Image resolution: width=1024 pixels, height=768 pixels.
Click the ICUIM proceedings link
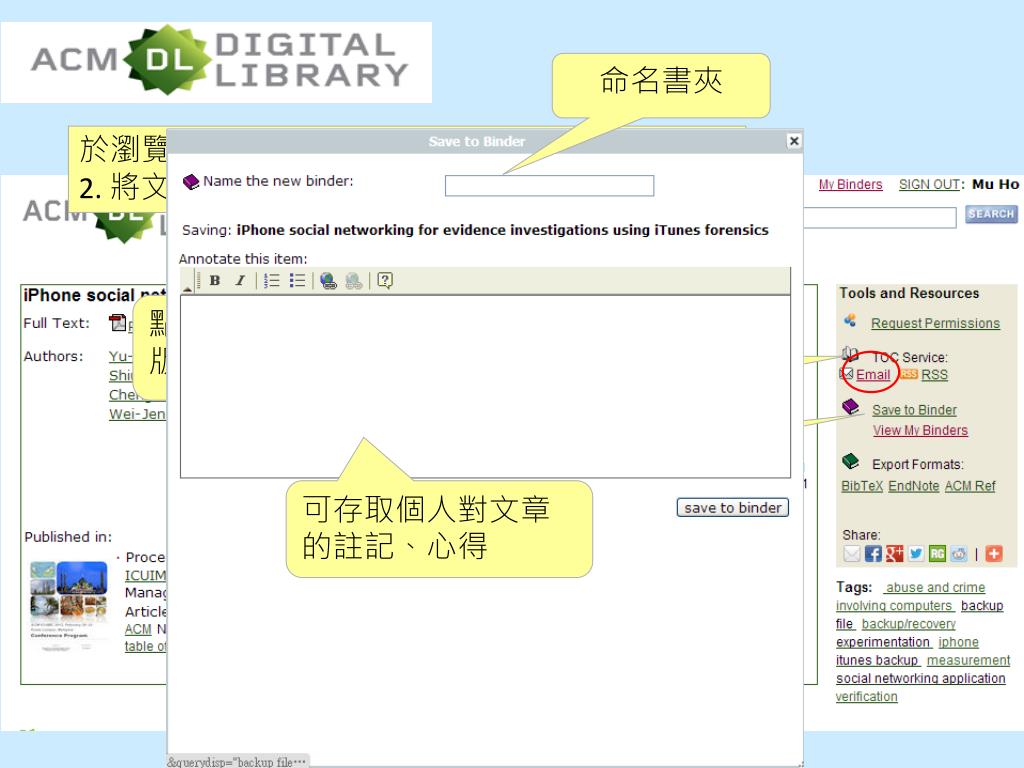tap(145, 575)
